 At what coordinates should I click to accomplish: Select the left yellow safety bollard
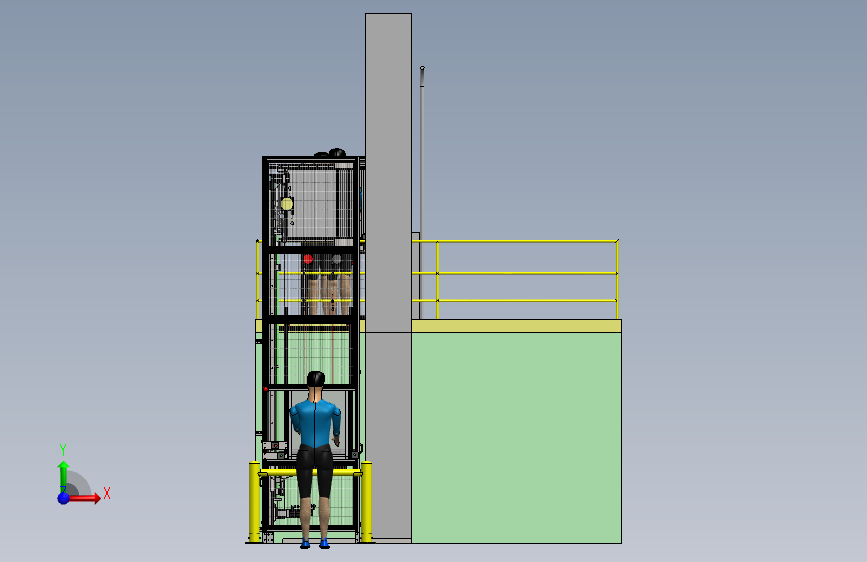tap(254, 501)
